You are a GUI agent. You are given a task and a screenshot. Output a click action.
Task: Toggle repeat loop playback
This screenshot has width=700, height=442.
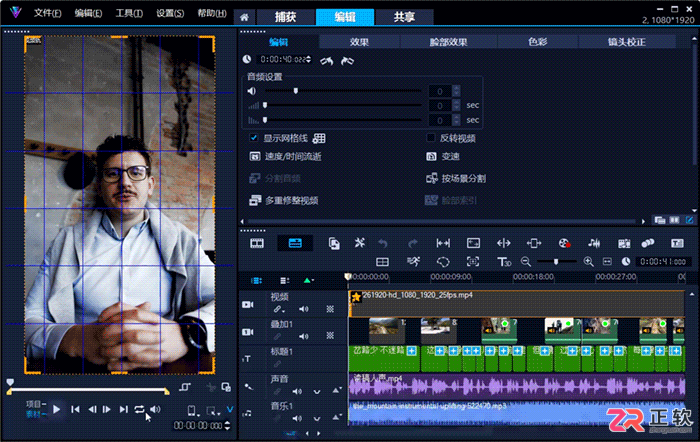[x=139, y=409]
